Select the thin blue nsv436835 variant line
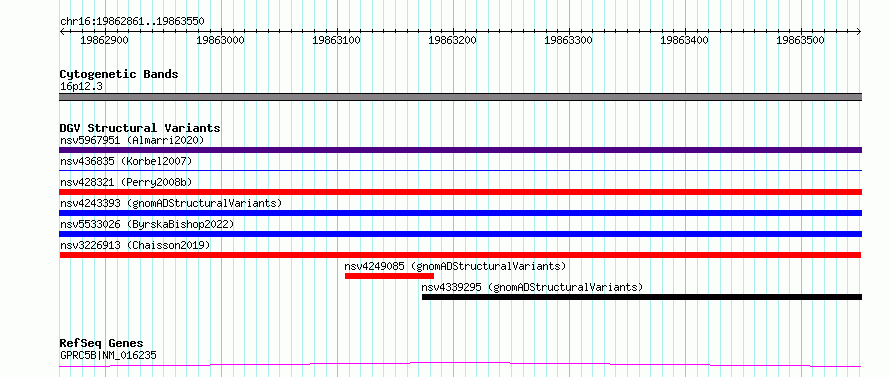The height and width of the screenshot is (377, 890). pyautogui.click(x=460, y=170)
